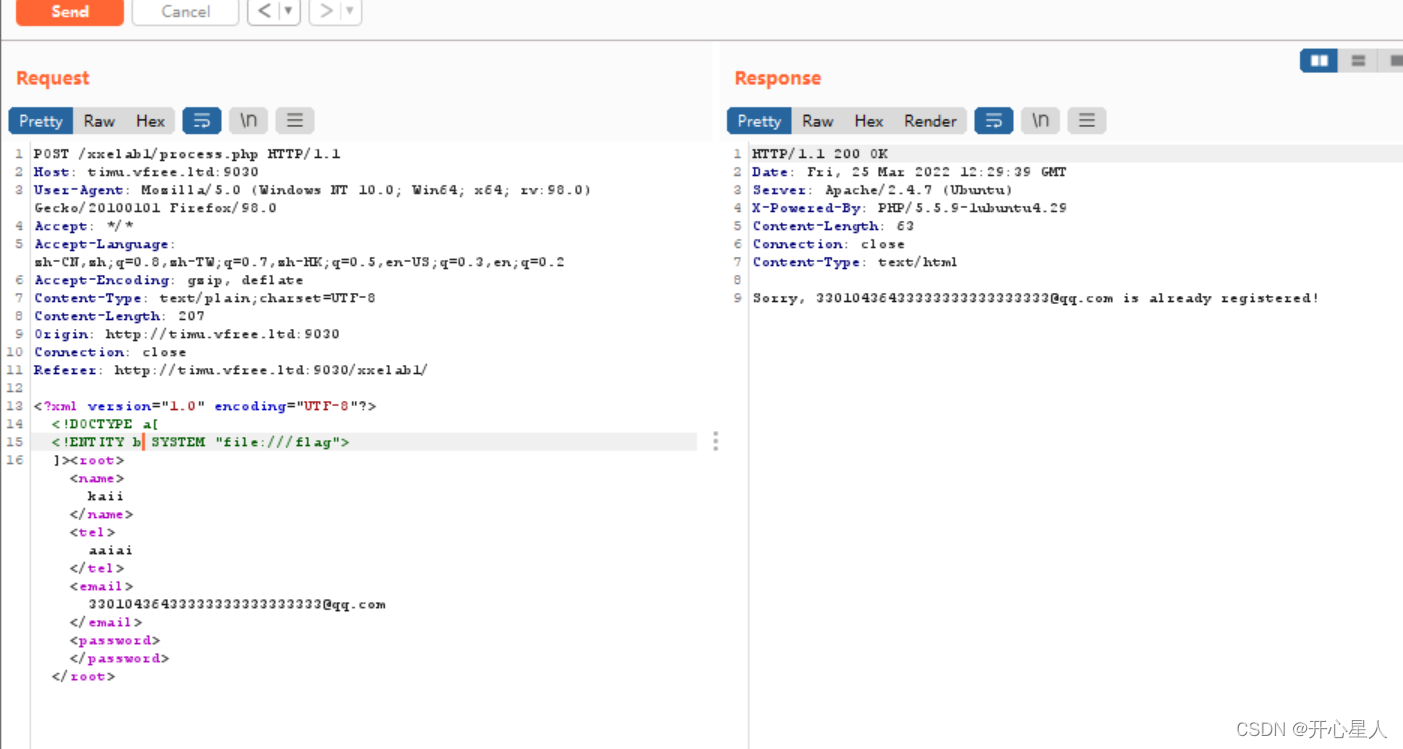Click the User-Agent header in request
This screenshot has width=1403, height=749.
pyautogui.click(x=312, y=199)
